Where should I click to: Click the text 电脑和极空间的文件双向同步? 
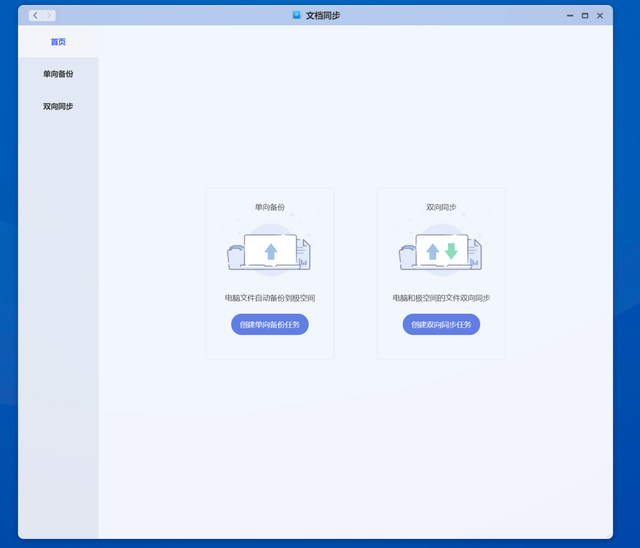pyautogui.click(x=441, y=298)
